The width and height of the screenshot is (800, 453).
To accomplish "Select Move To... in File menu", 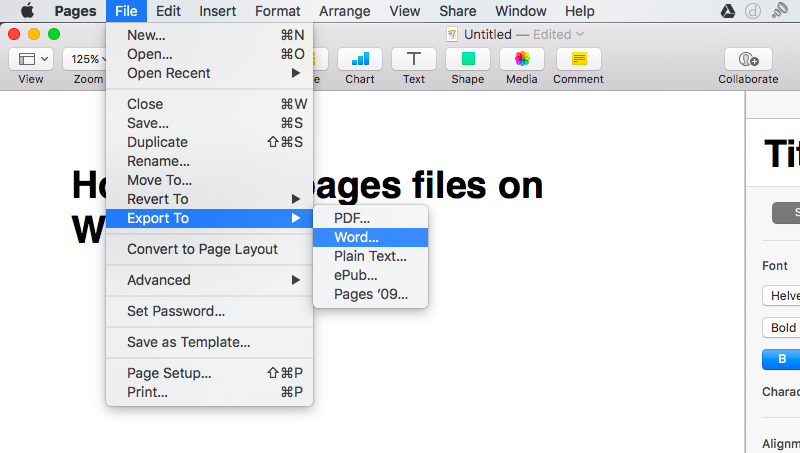I will 209,180.
